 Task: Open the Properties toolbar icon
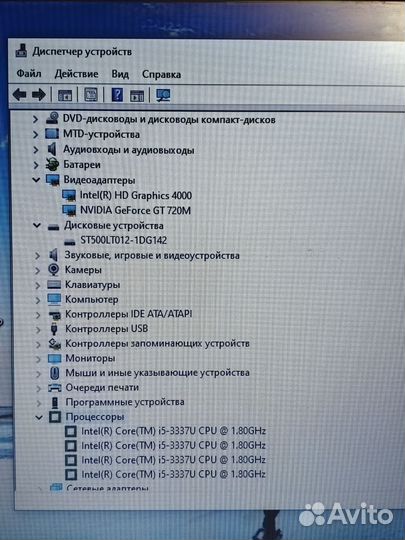[91, 95]
